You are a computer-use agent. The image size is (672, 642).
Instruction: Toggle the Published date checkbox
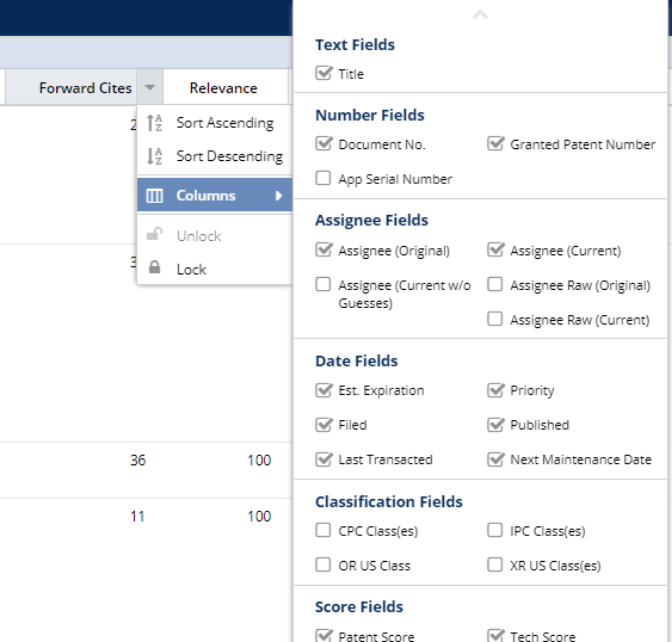point(495,425)
